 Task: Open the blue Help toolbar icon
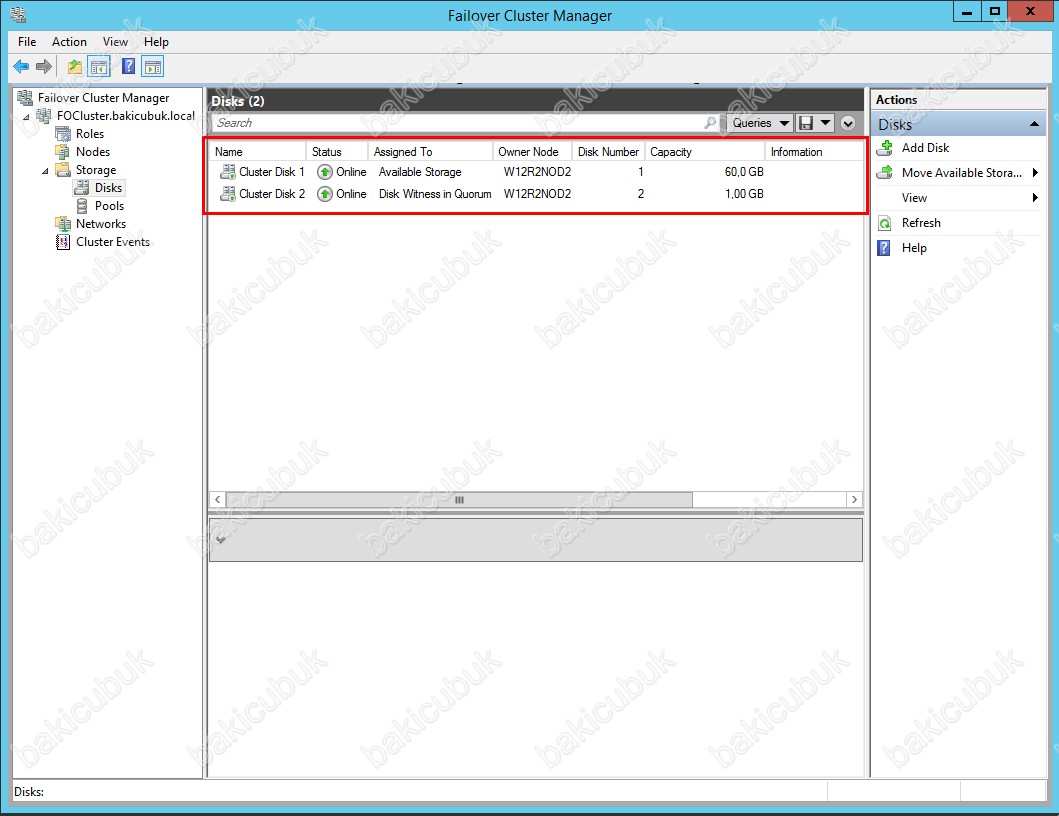coord(128,66)
